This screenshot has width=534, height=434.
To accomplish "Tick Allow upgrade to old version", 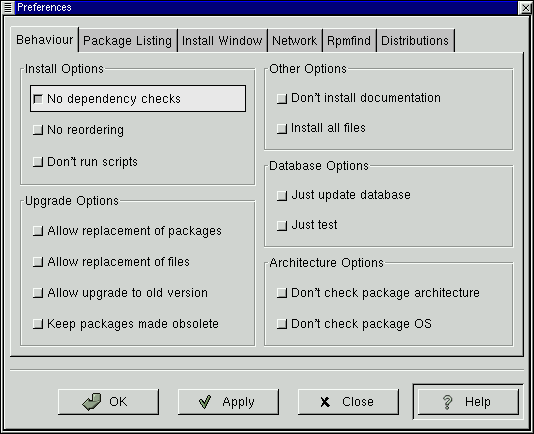I will point(120,293).
